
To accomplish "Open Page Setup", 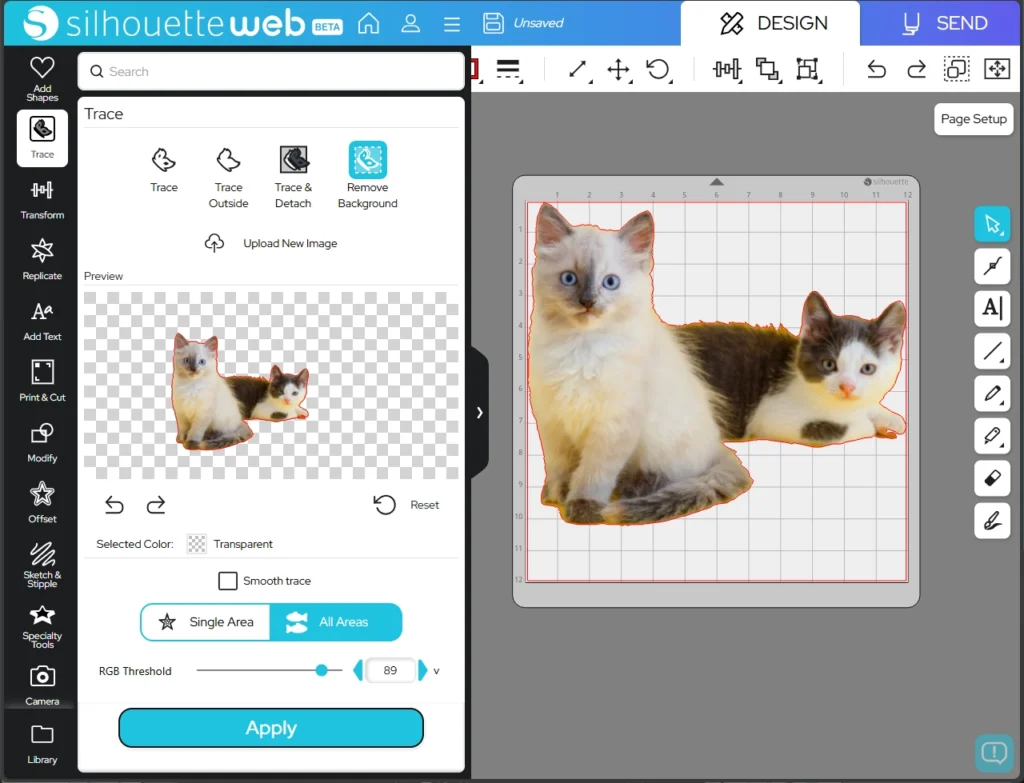I will tap(973, 119).
